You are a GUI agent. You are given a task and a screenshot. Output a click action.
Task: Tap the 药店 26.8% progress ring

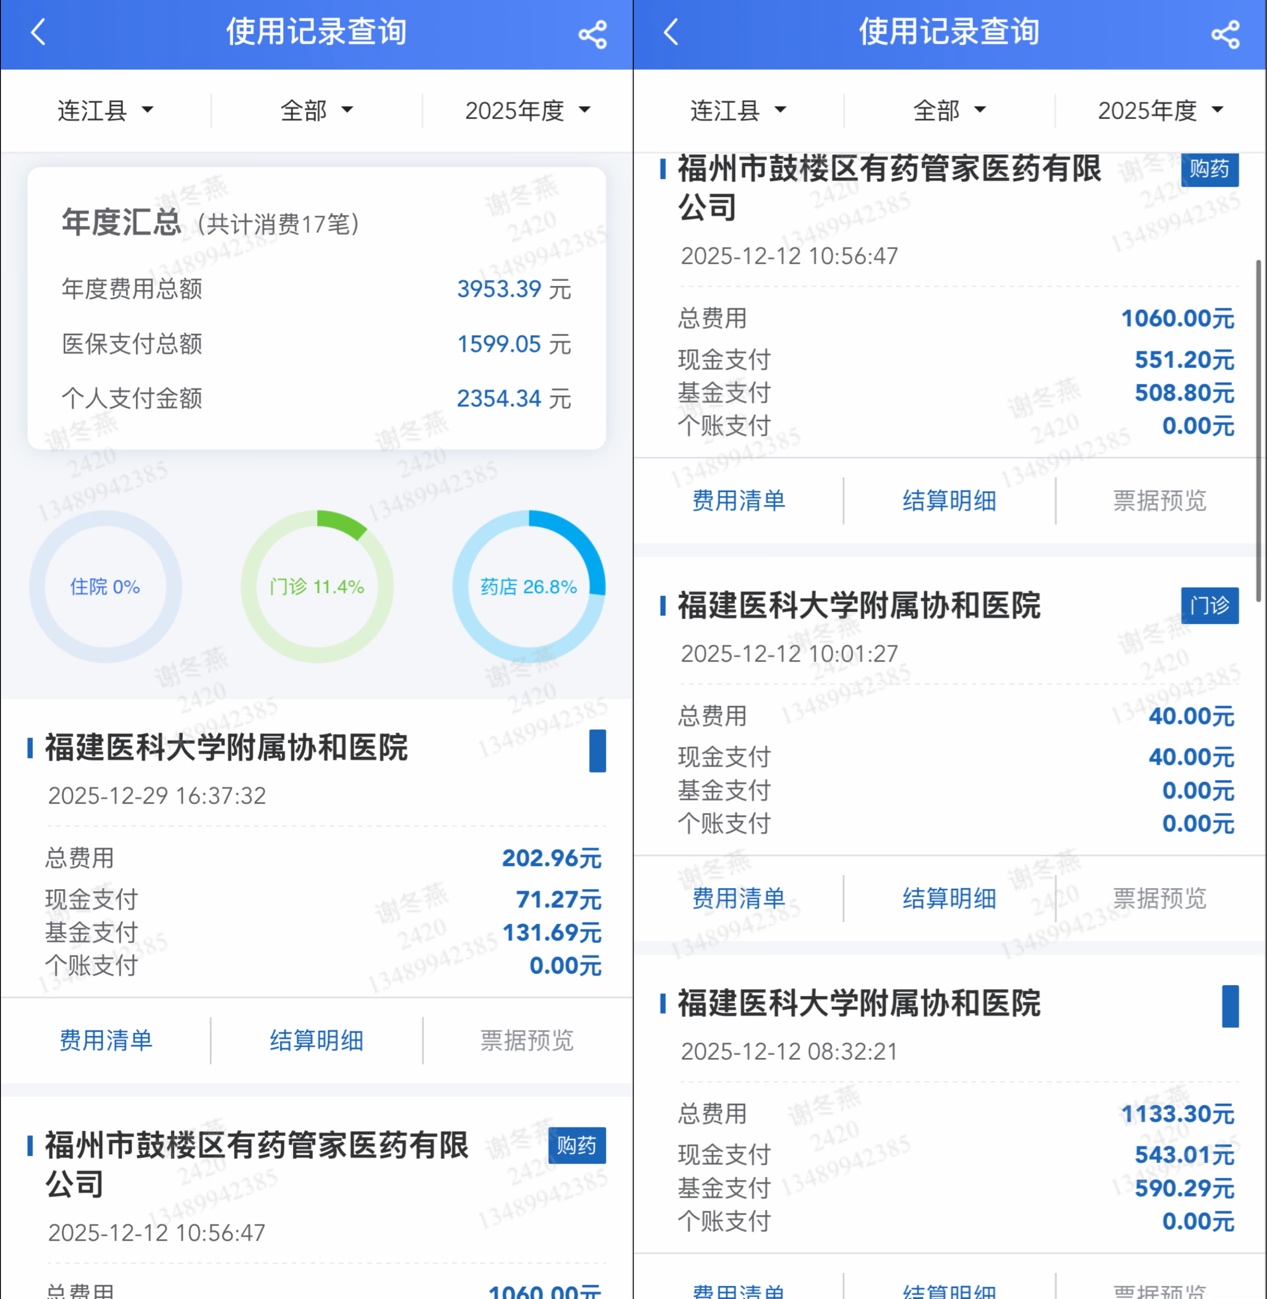pyautogui.click(x=528, y=587)
